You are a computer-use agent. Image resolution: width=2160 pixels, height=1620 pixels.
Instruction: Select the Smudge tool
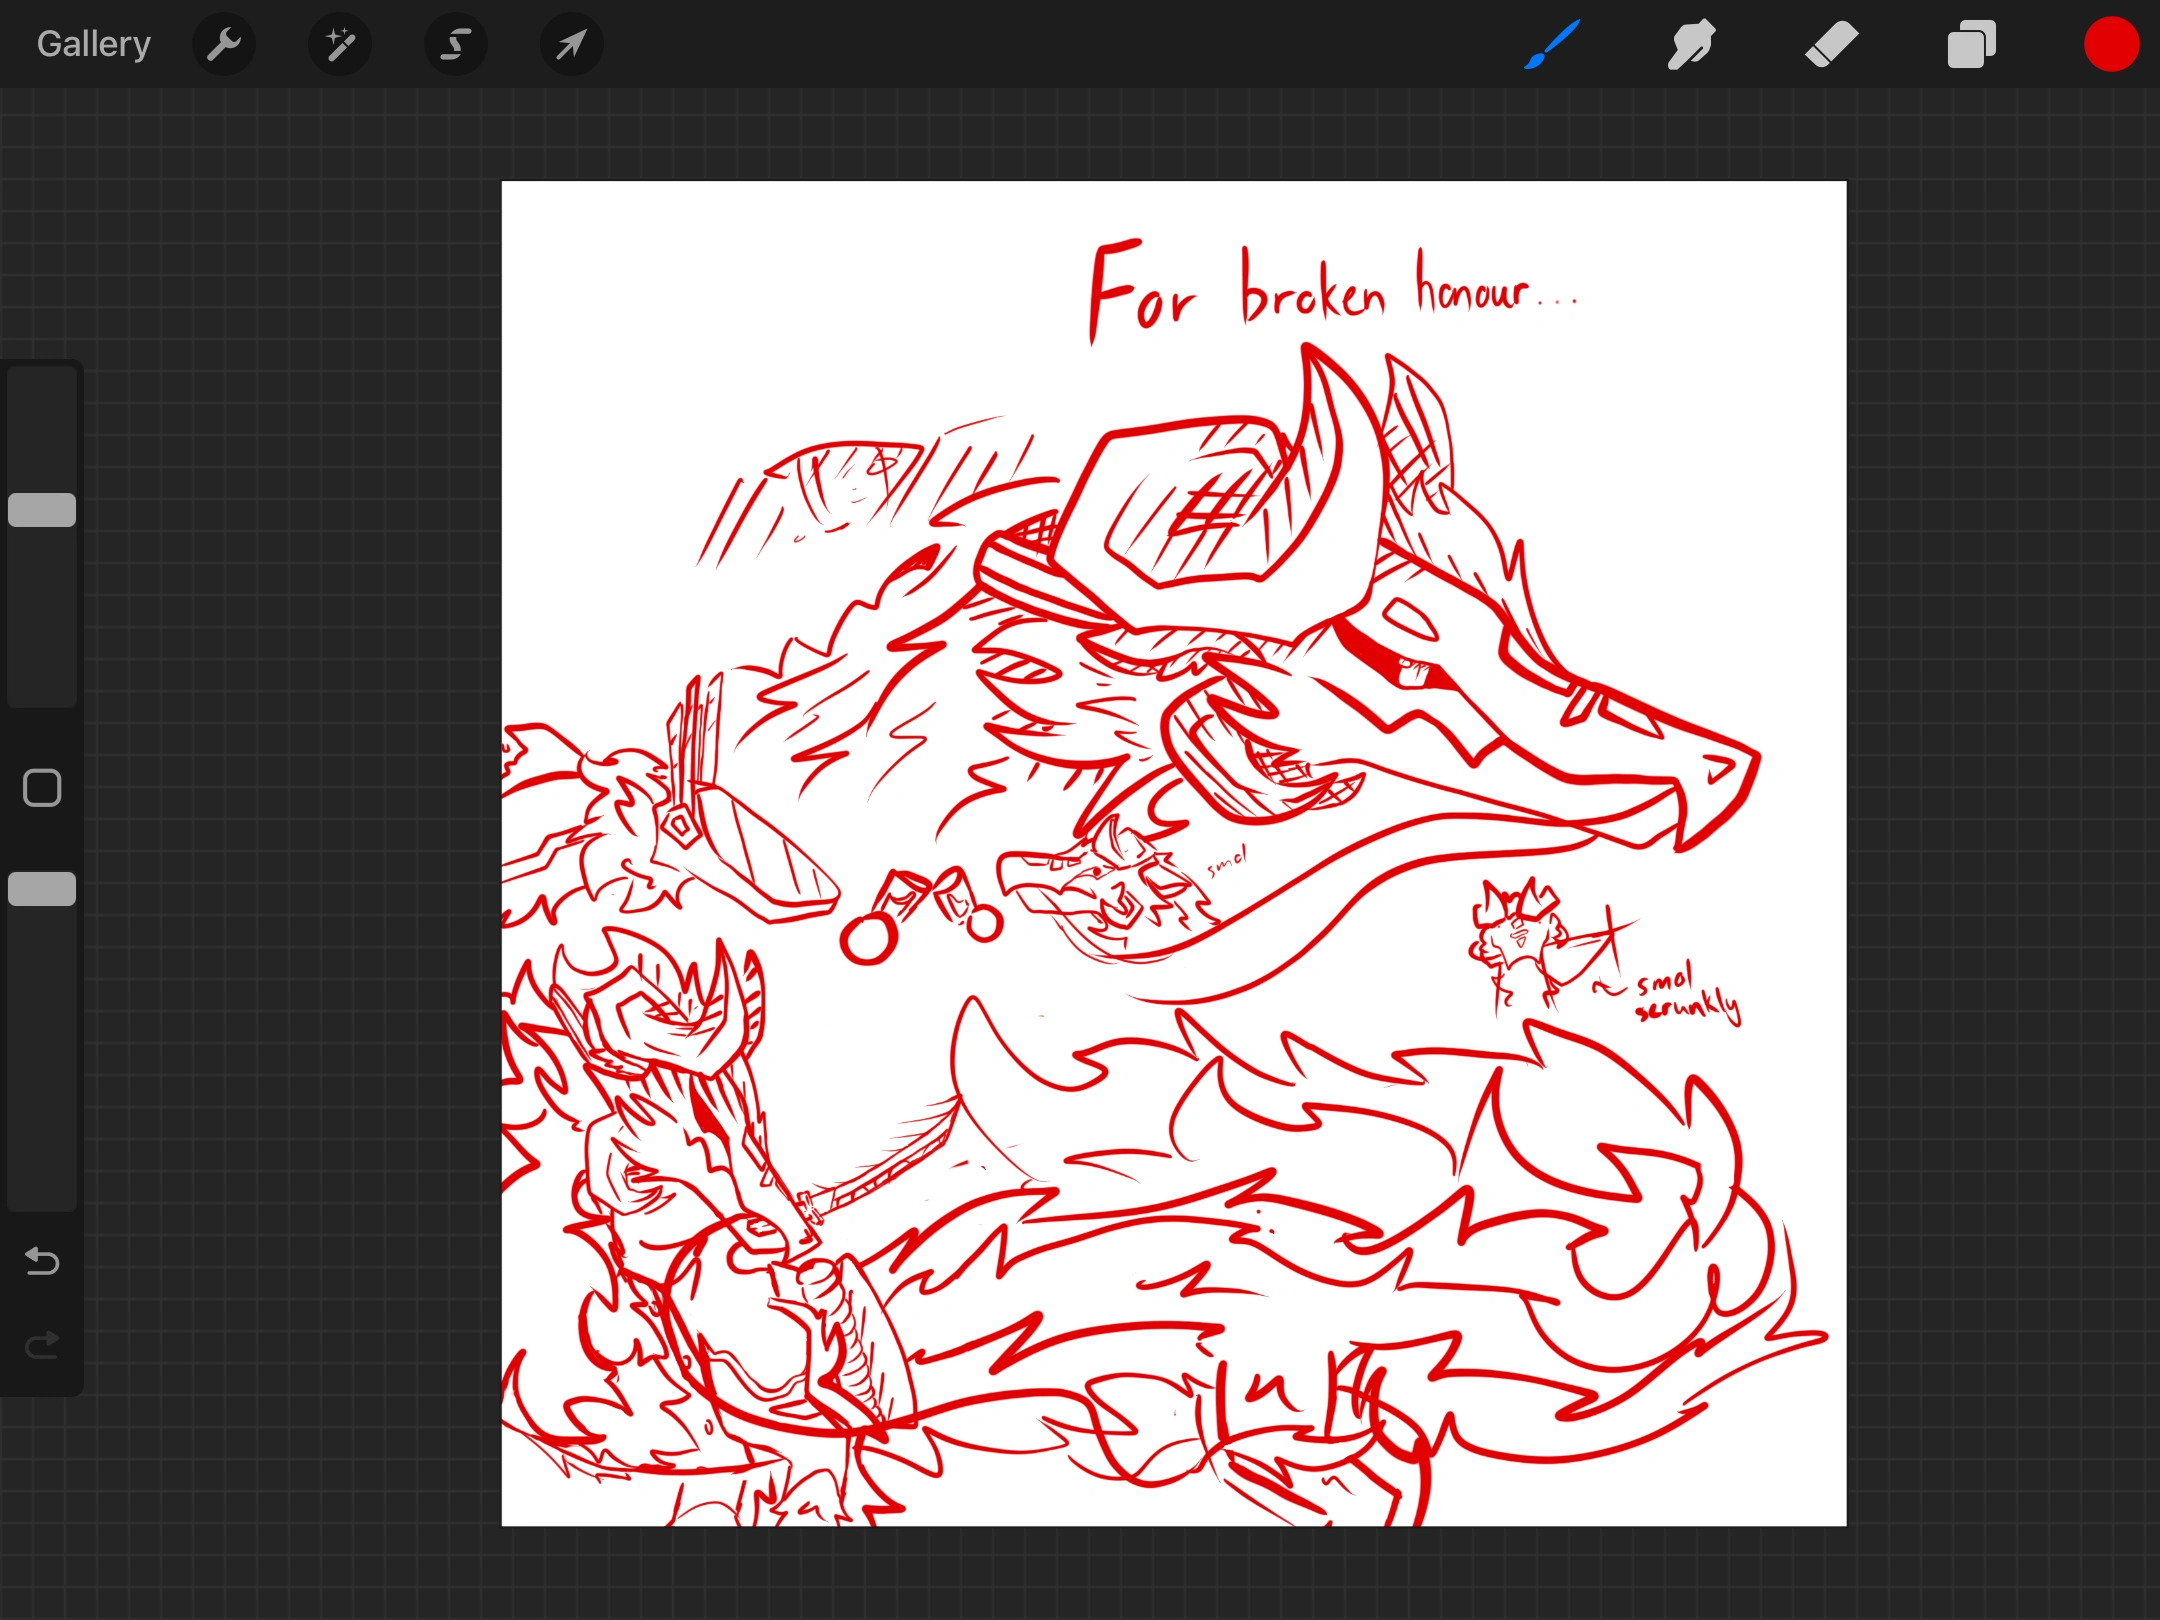(x=1691, y=44)
